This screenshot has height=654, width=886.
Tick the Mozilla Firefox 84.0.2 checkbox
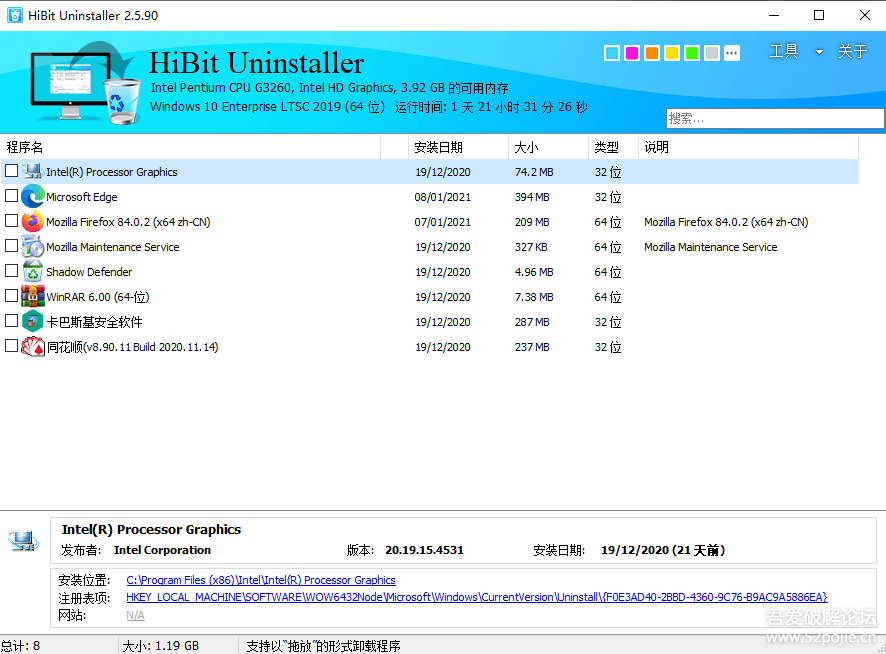pos(11,220)
